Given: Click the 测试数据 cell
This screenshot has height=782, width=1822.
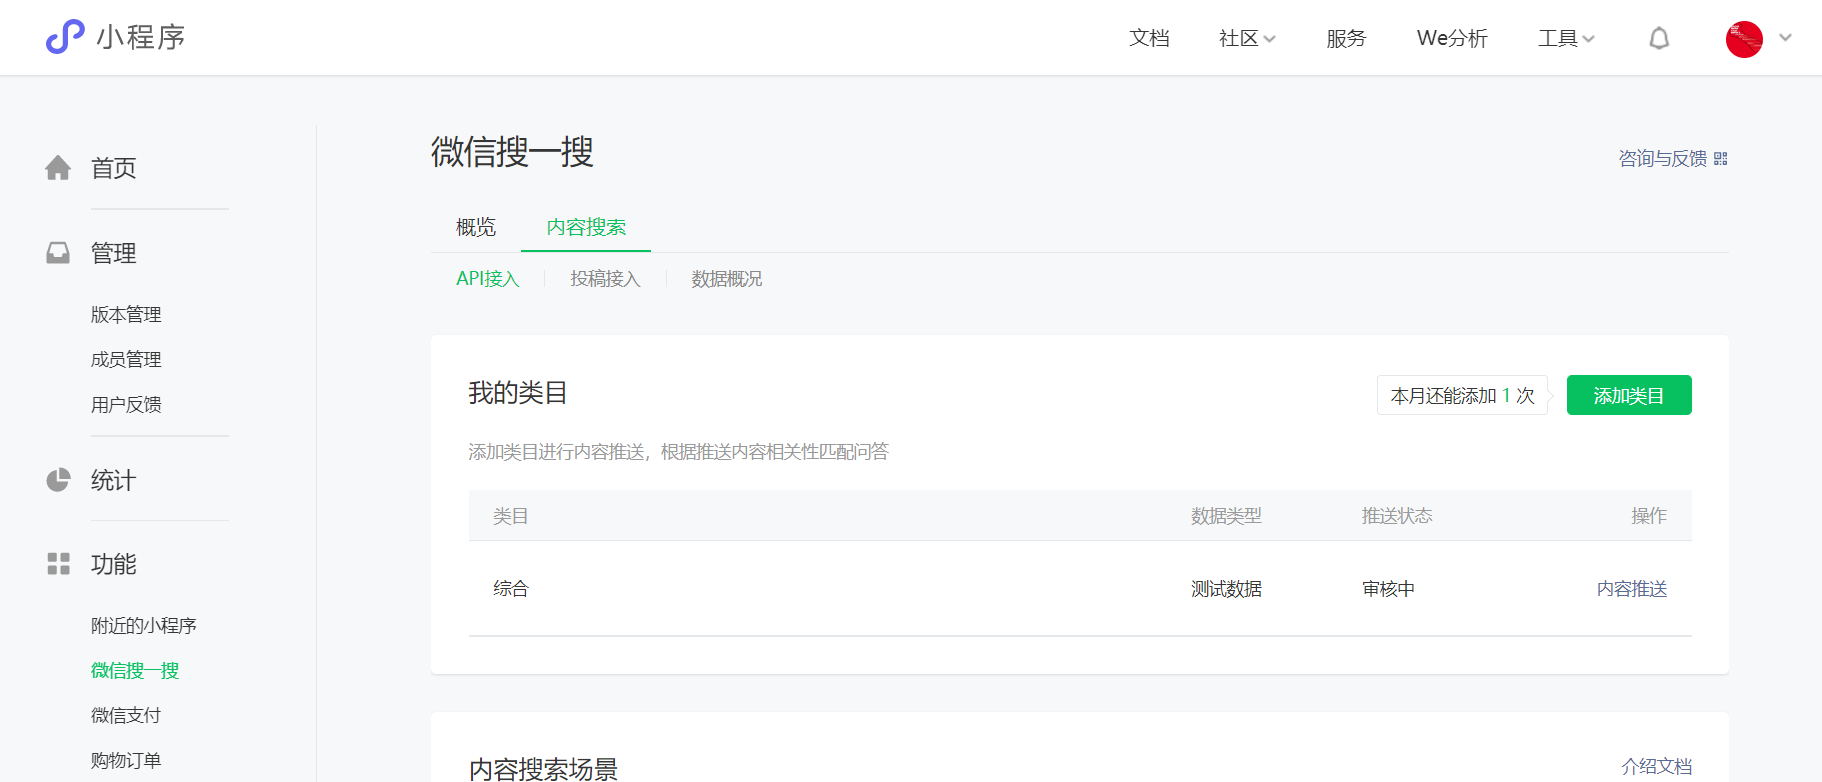Looking at the screenshot, I should [1226, 589].
